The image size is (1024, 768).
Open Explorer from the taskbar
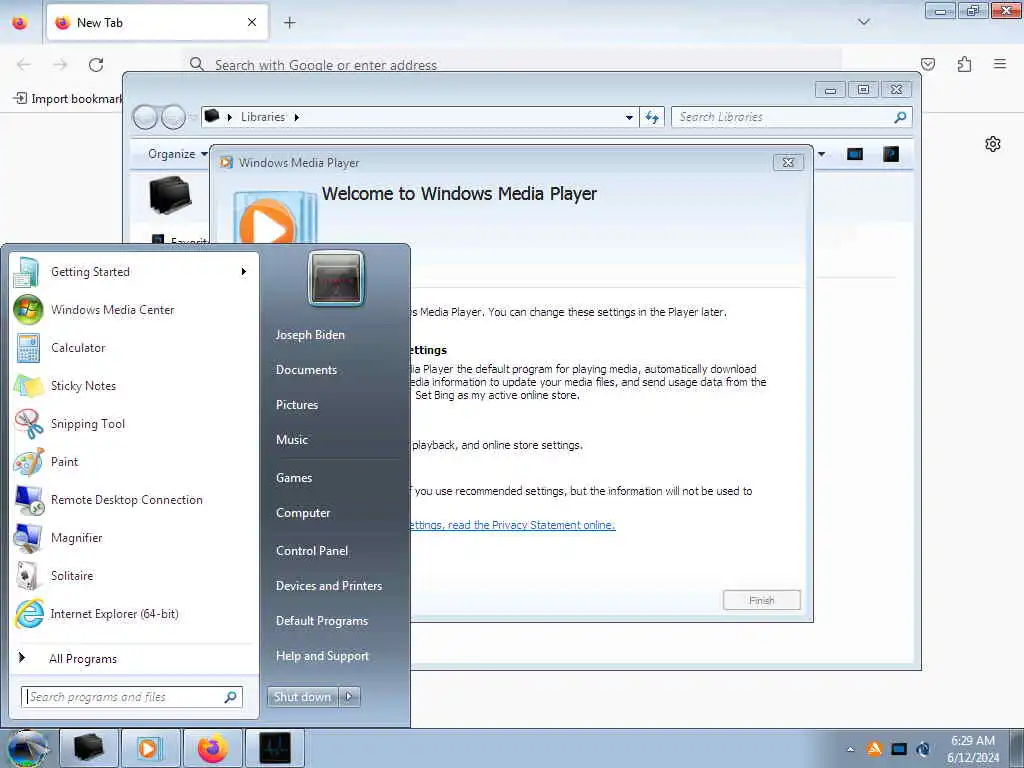(x=89, y=748)
